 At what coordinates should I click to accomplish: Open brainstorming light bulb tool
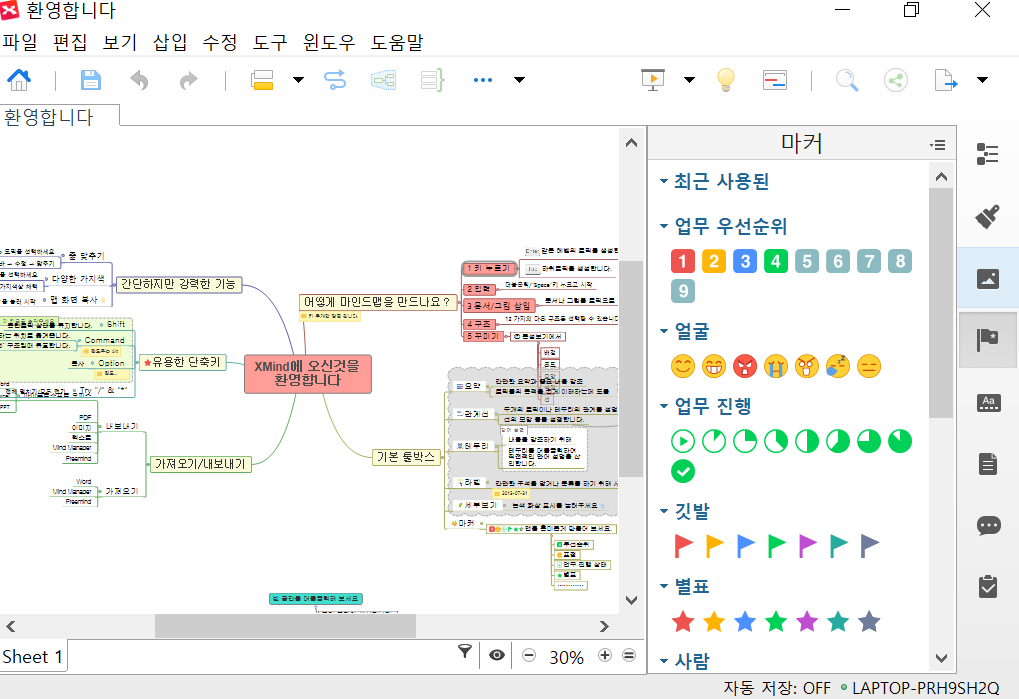(x=725, y=80)
